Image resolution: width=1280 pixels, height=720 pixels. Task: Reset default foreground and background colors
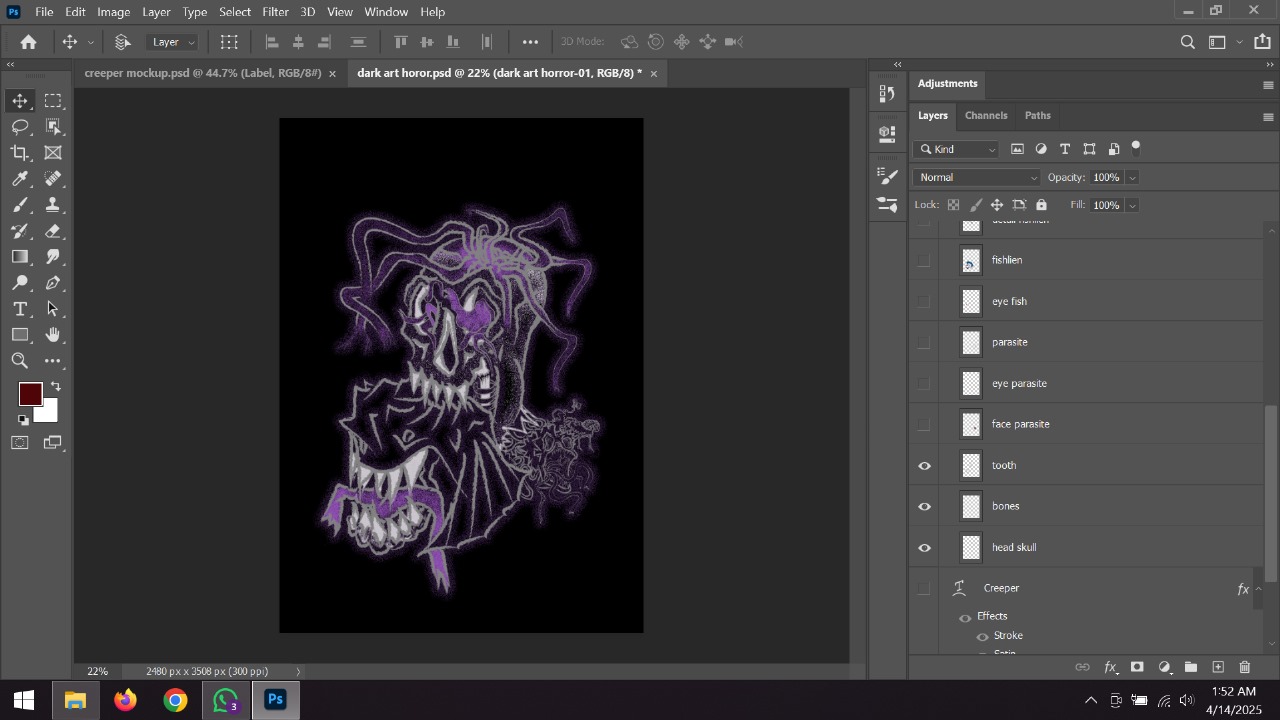(x=23, y=420)
